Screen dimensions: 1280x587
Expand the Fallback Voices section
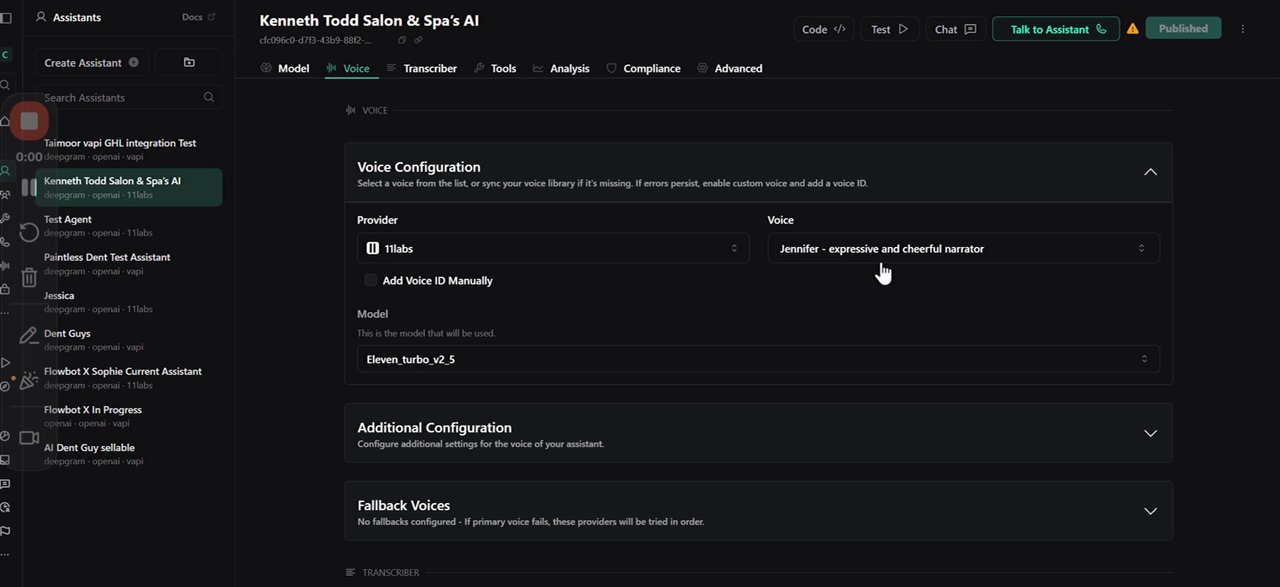tap(758, 511)
